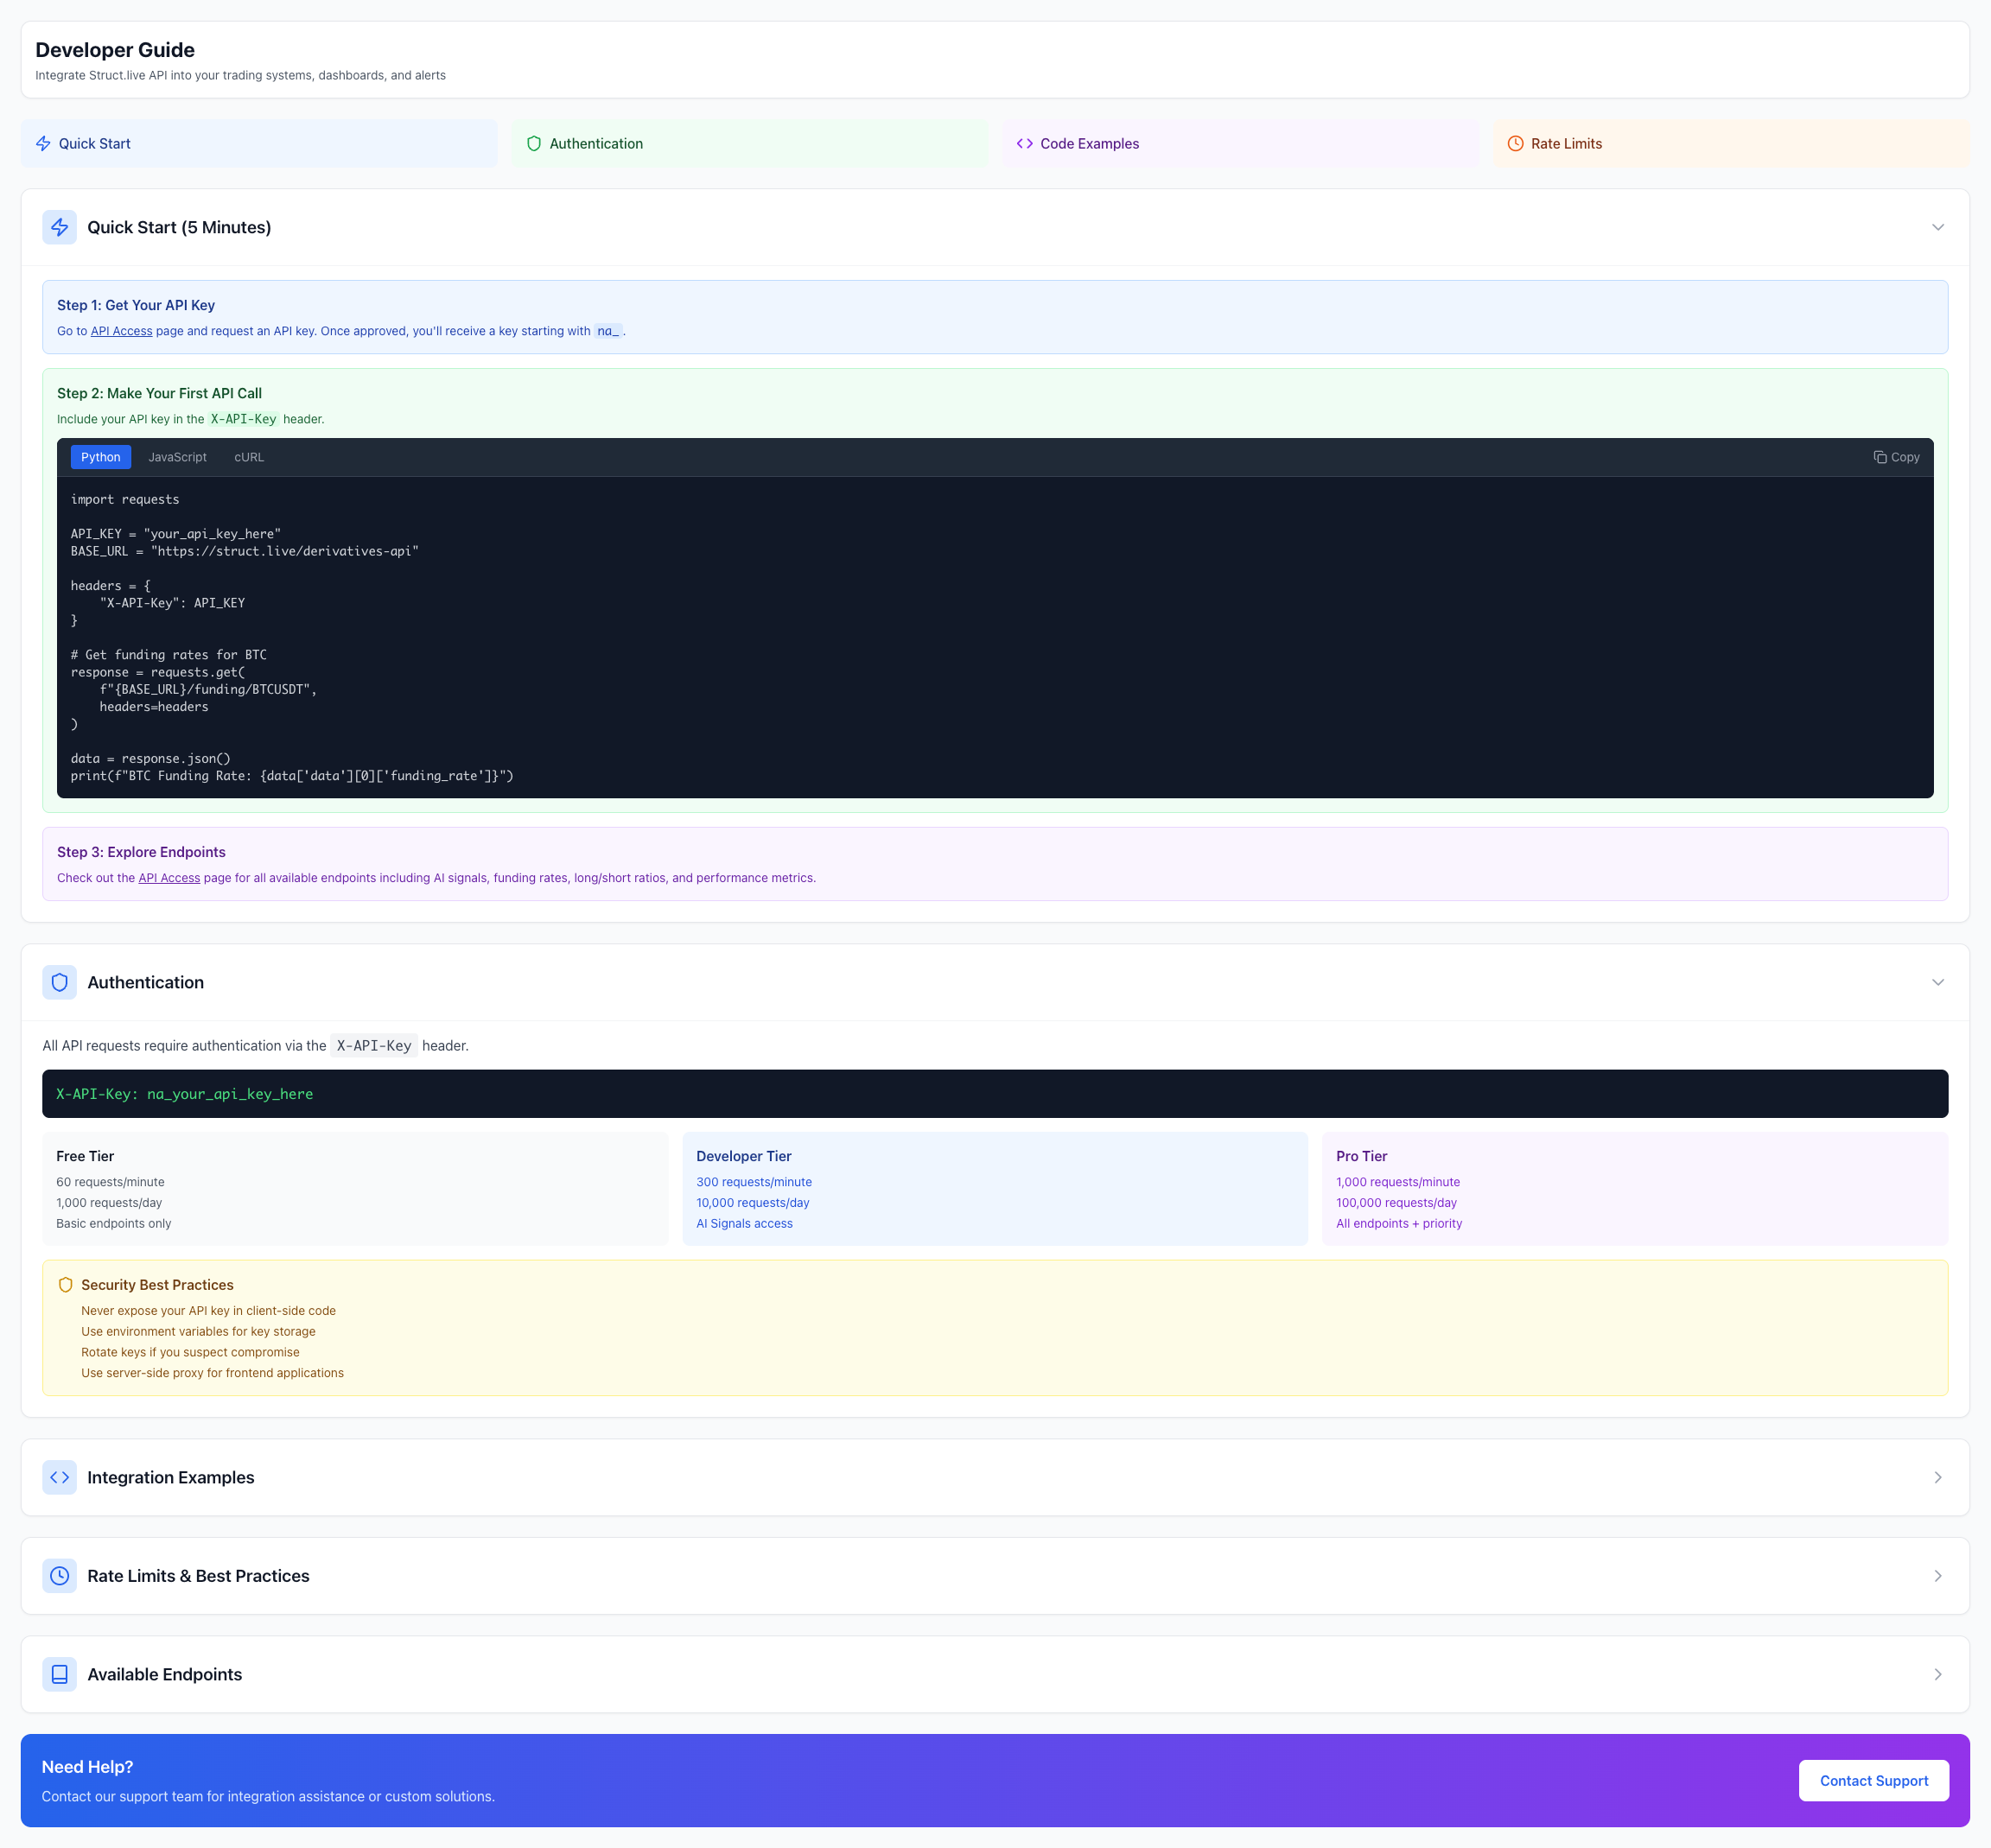Expand the Integration Examples section
Viewport: 1991px width, 1848px height.
[x=1937, y=1477]
